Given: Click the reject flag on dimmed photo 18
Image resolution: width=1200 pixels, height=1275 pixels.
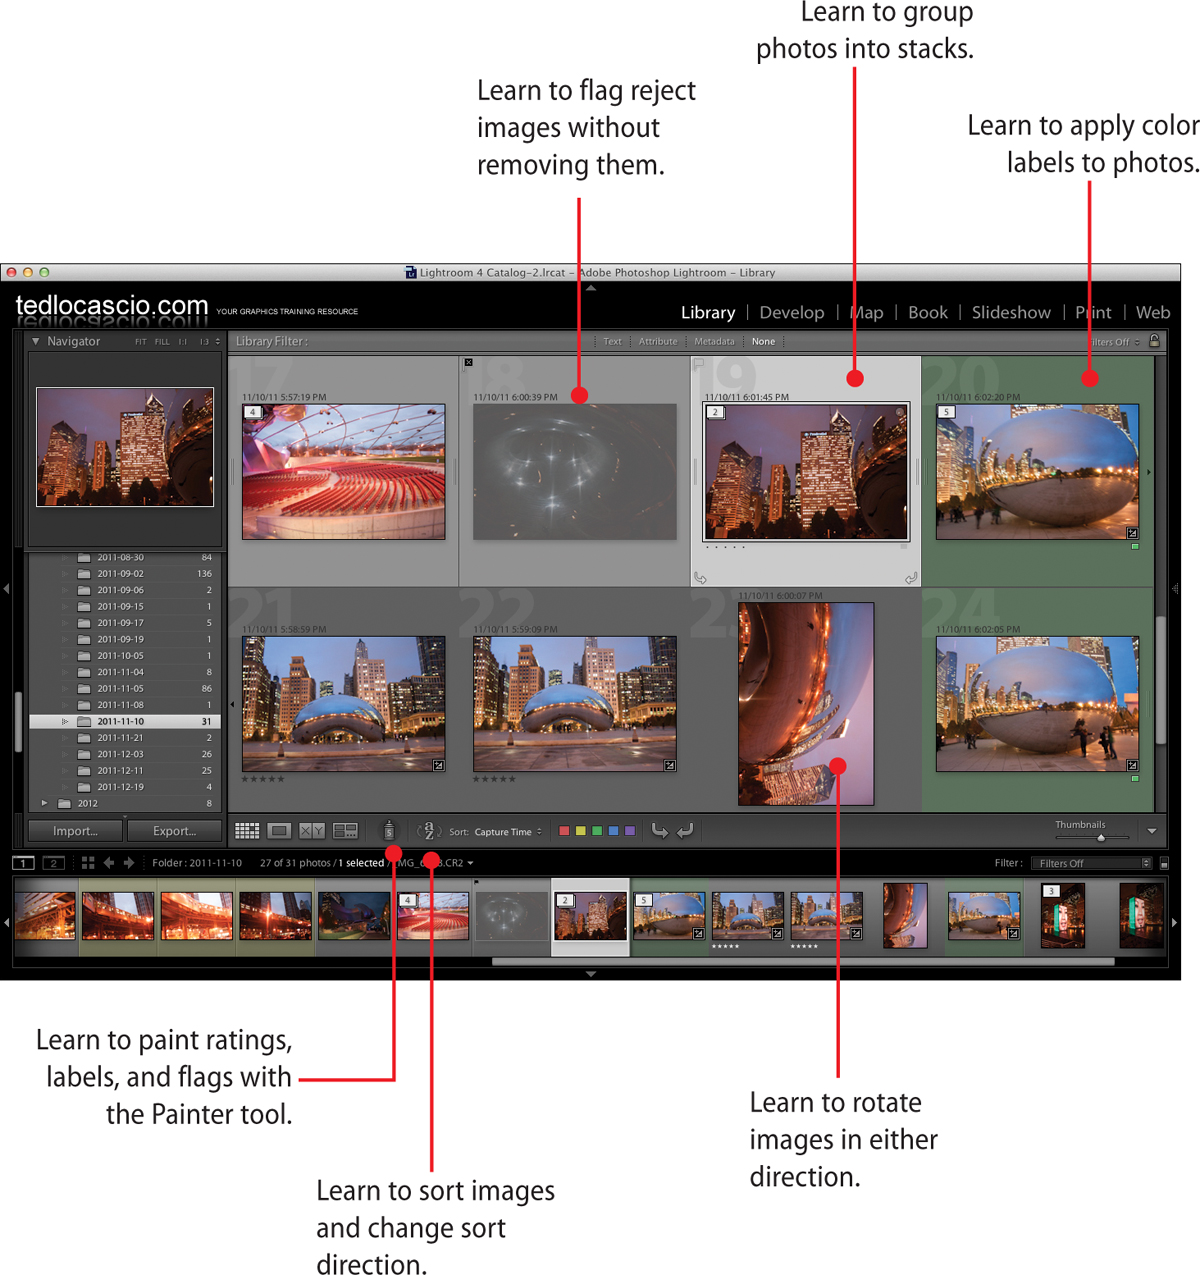Looking at the screenshot, I should pyautogui.click(x=468, y=363).
